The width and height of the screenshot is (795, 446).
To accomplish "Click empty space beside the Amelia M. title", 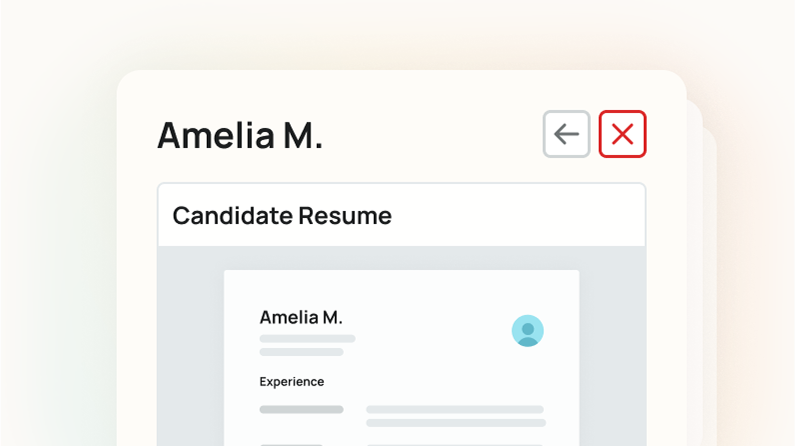I will click(x=430, y=135).
